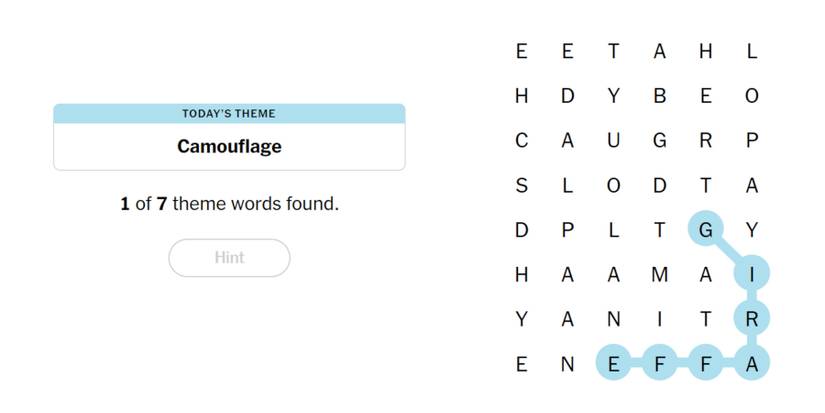
Task: Click the Hint button
Action: point(229,258)
